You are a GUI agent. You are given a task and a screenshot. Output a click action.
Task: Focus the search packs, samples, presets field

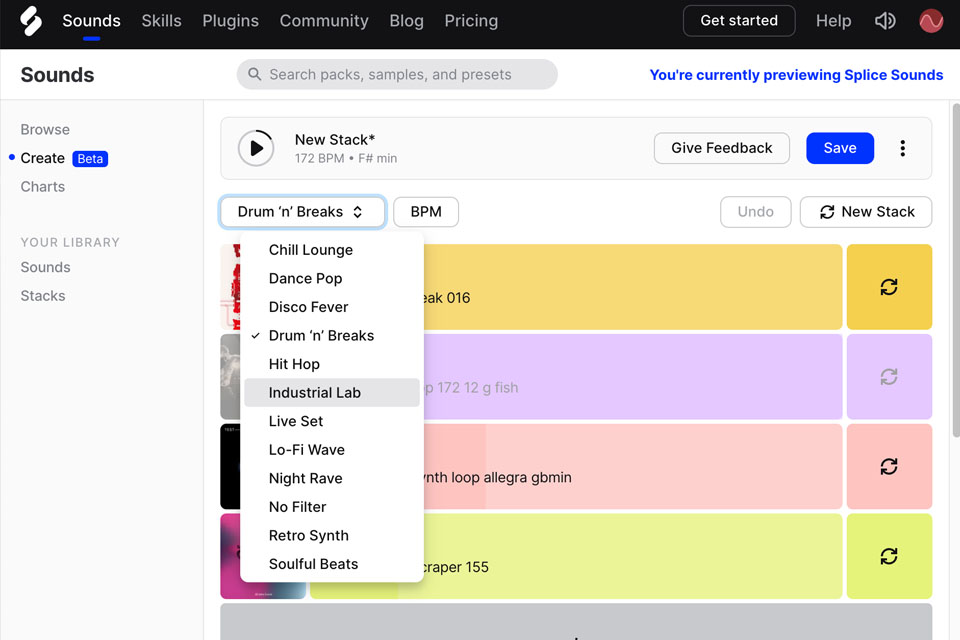397,74
